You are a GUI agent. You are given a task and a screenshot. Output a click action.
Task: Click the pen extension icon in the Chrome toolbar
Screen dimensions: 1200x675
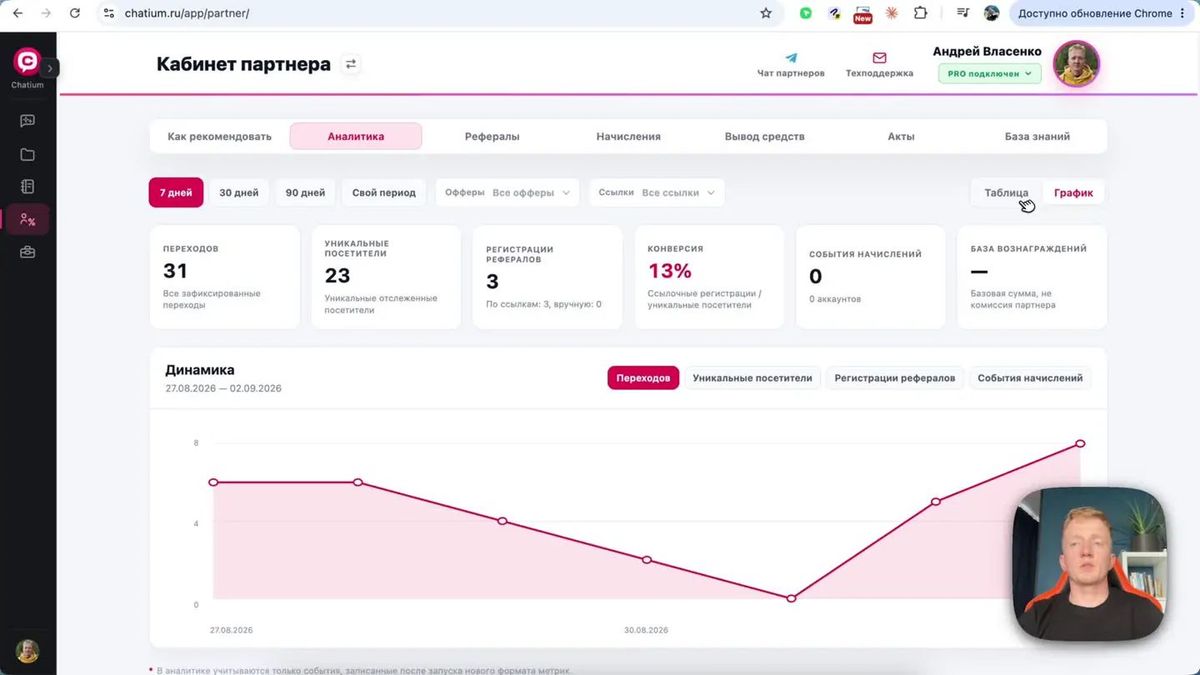pyautogui.click(x=834, y=13)
